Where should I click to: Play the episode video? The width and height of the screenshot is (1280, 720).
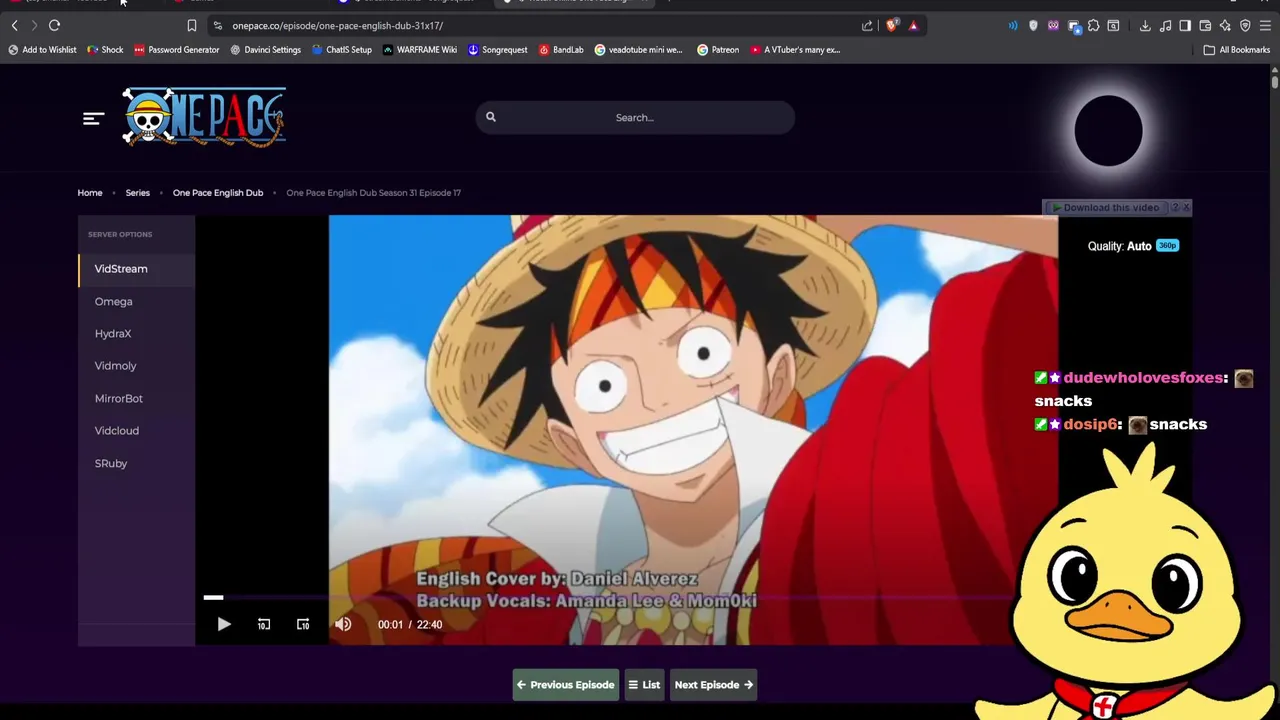tap(224, 624)
